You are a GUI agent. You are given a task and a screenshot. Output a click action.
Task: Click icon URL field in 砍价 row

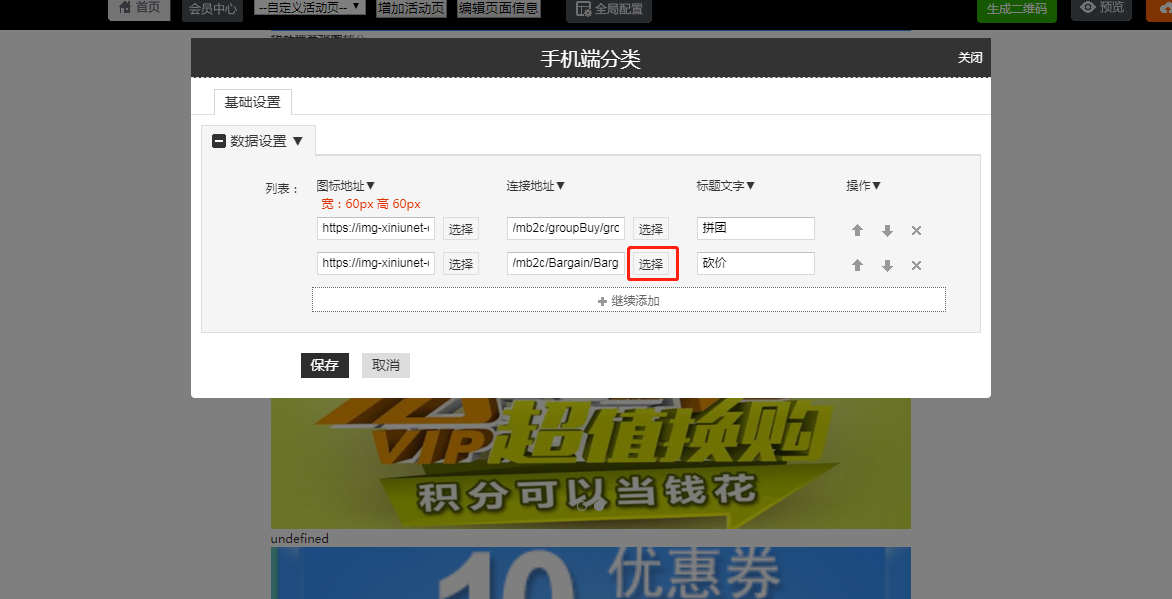click(376, 263)
